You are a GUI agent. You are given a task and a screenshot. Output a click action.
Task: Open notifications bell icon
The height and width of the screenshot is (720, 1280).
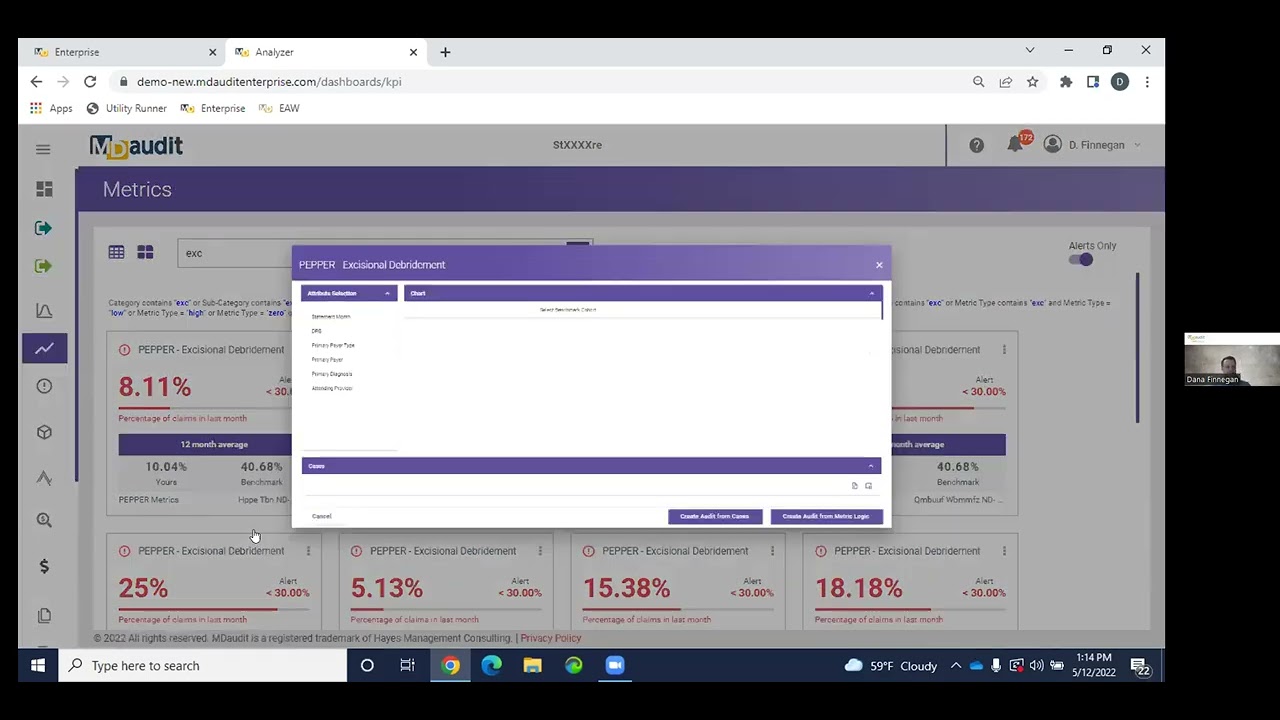(x=1015, y=145)
